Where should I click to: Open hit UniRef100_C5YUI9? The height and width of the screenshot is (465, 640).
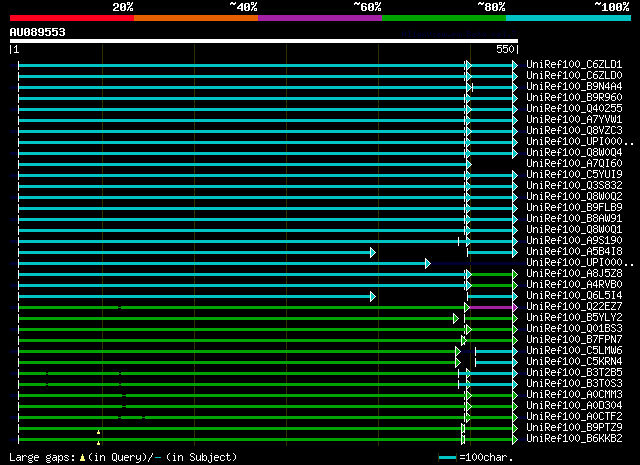(x=574, y=175)
